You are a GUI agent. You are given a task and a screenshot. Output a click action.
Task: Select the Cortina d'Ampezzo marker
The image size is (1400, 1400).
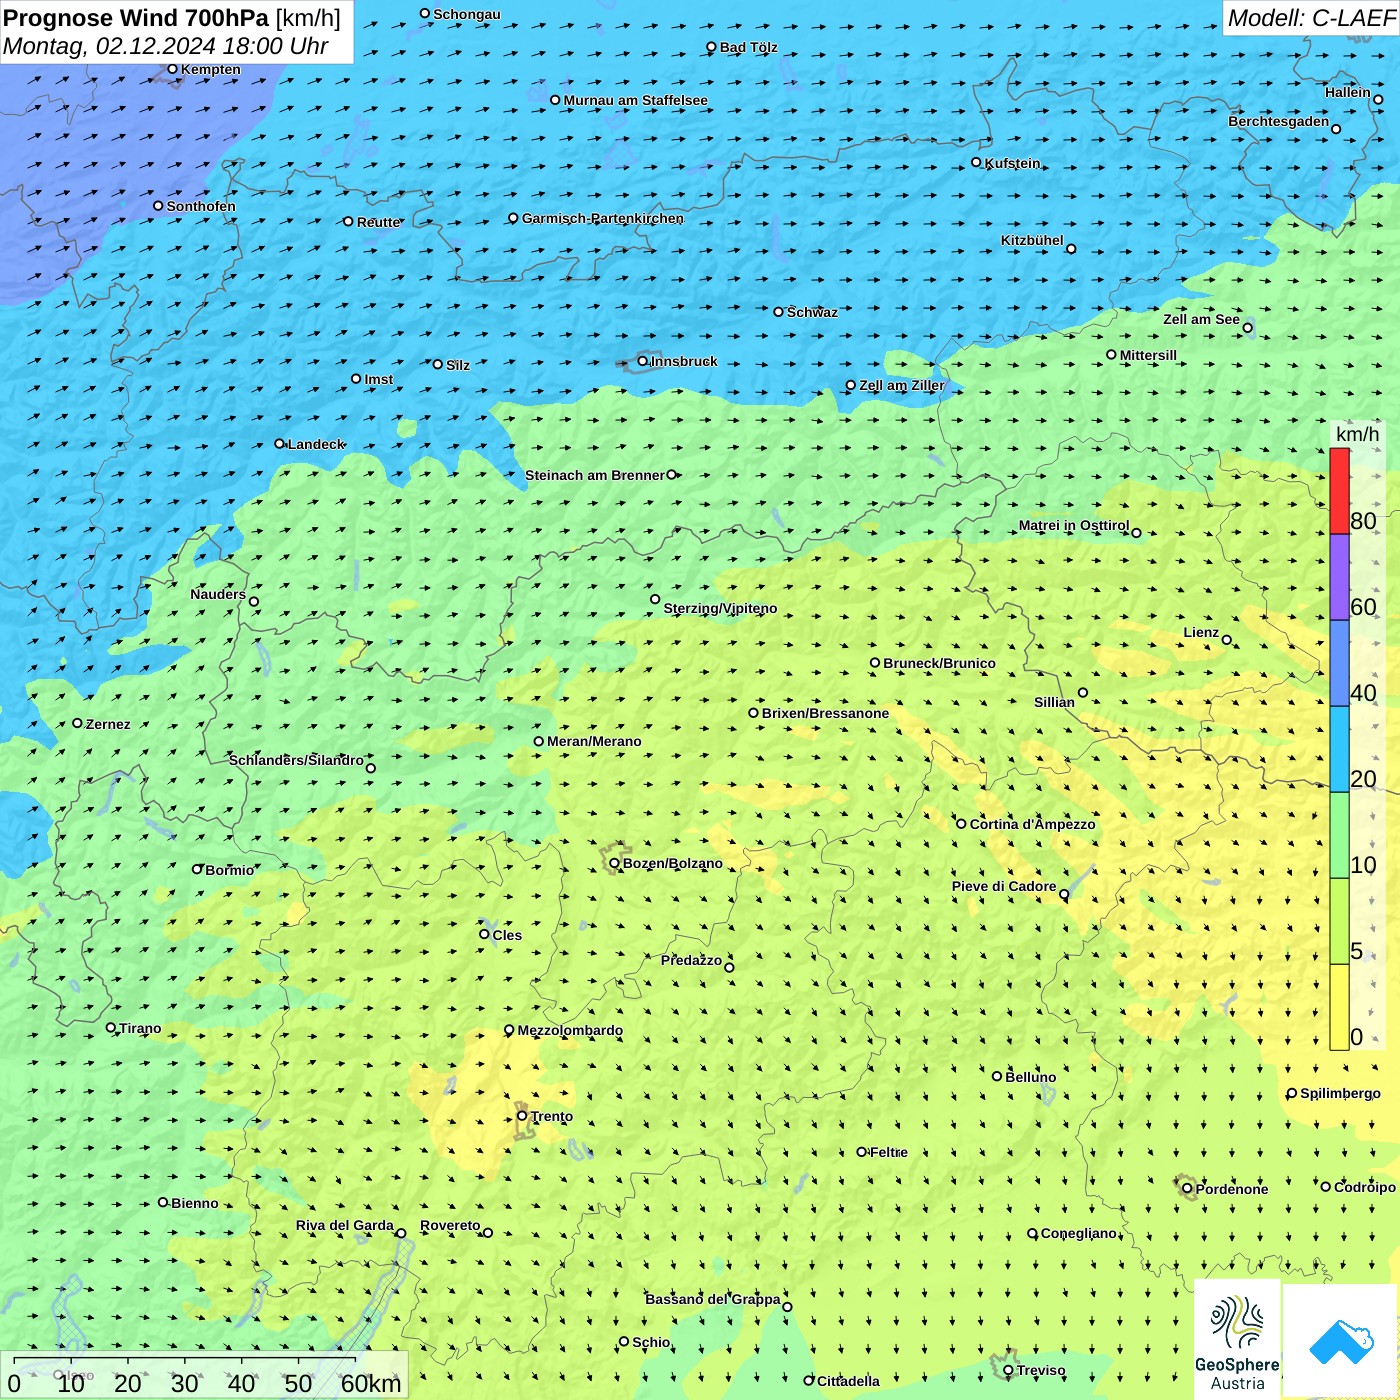point(961,824)
